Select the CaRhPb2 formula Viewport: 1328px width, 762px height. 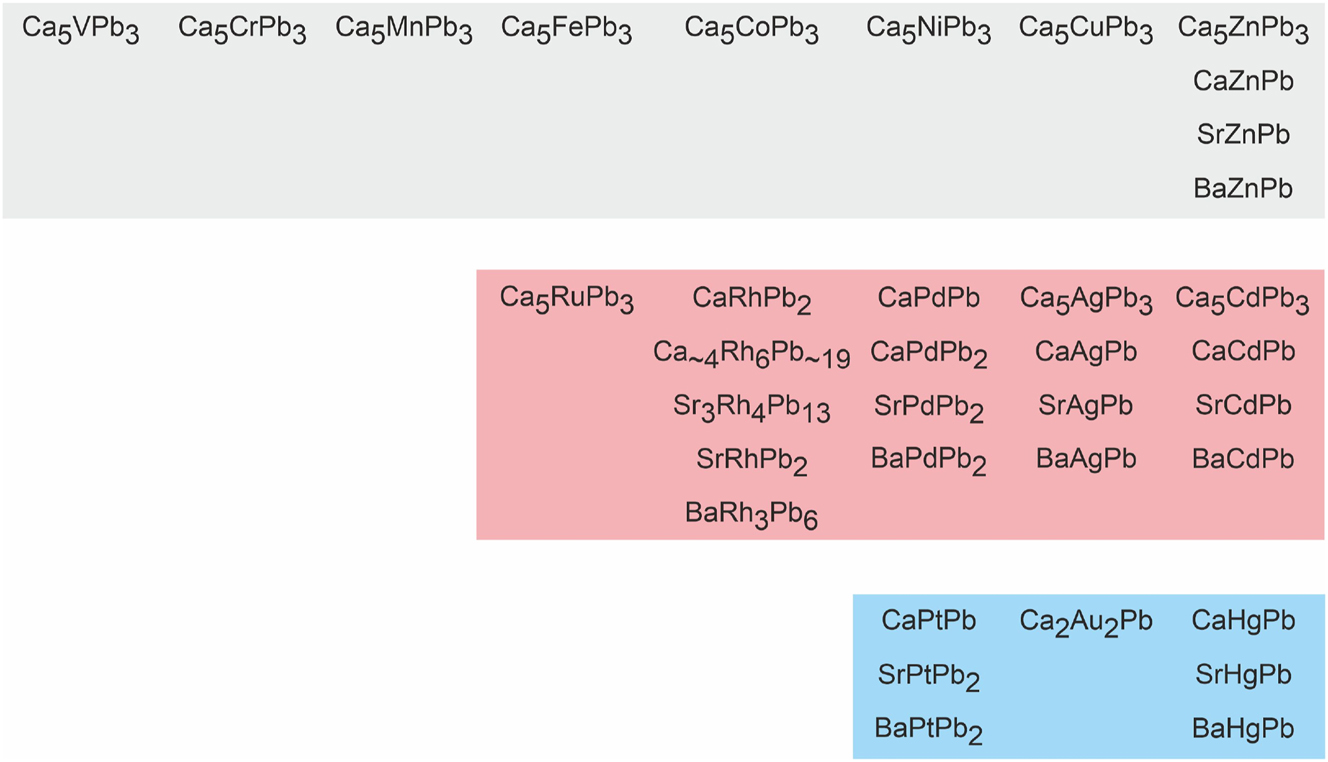click(751, 298)
